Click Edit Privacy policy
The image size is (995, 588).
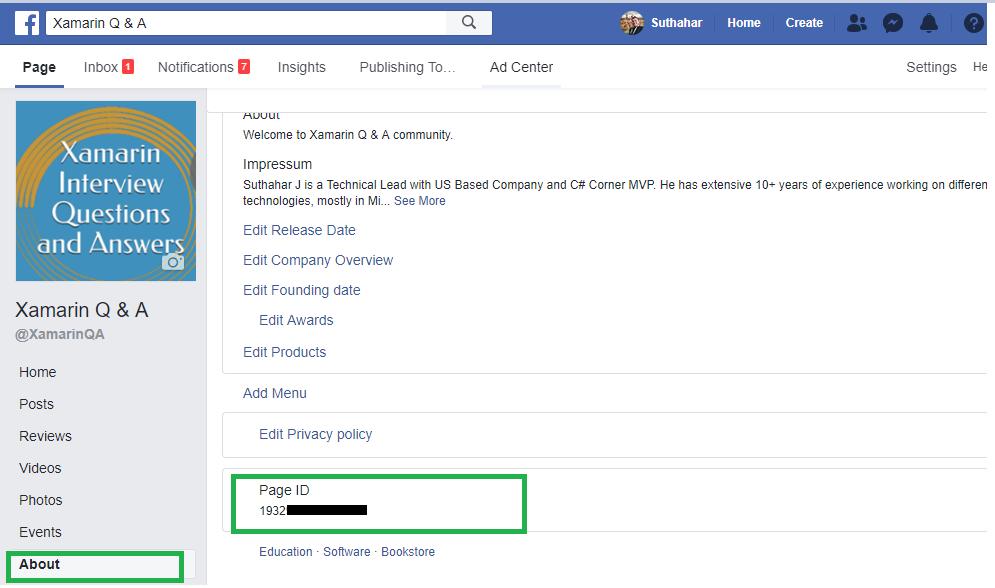click(315, 434)
